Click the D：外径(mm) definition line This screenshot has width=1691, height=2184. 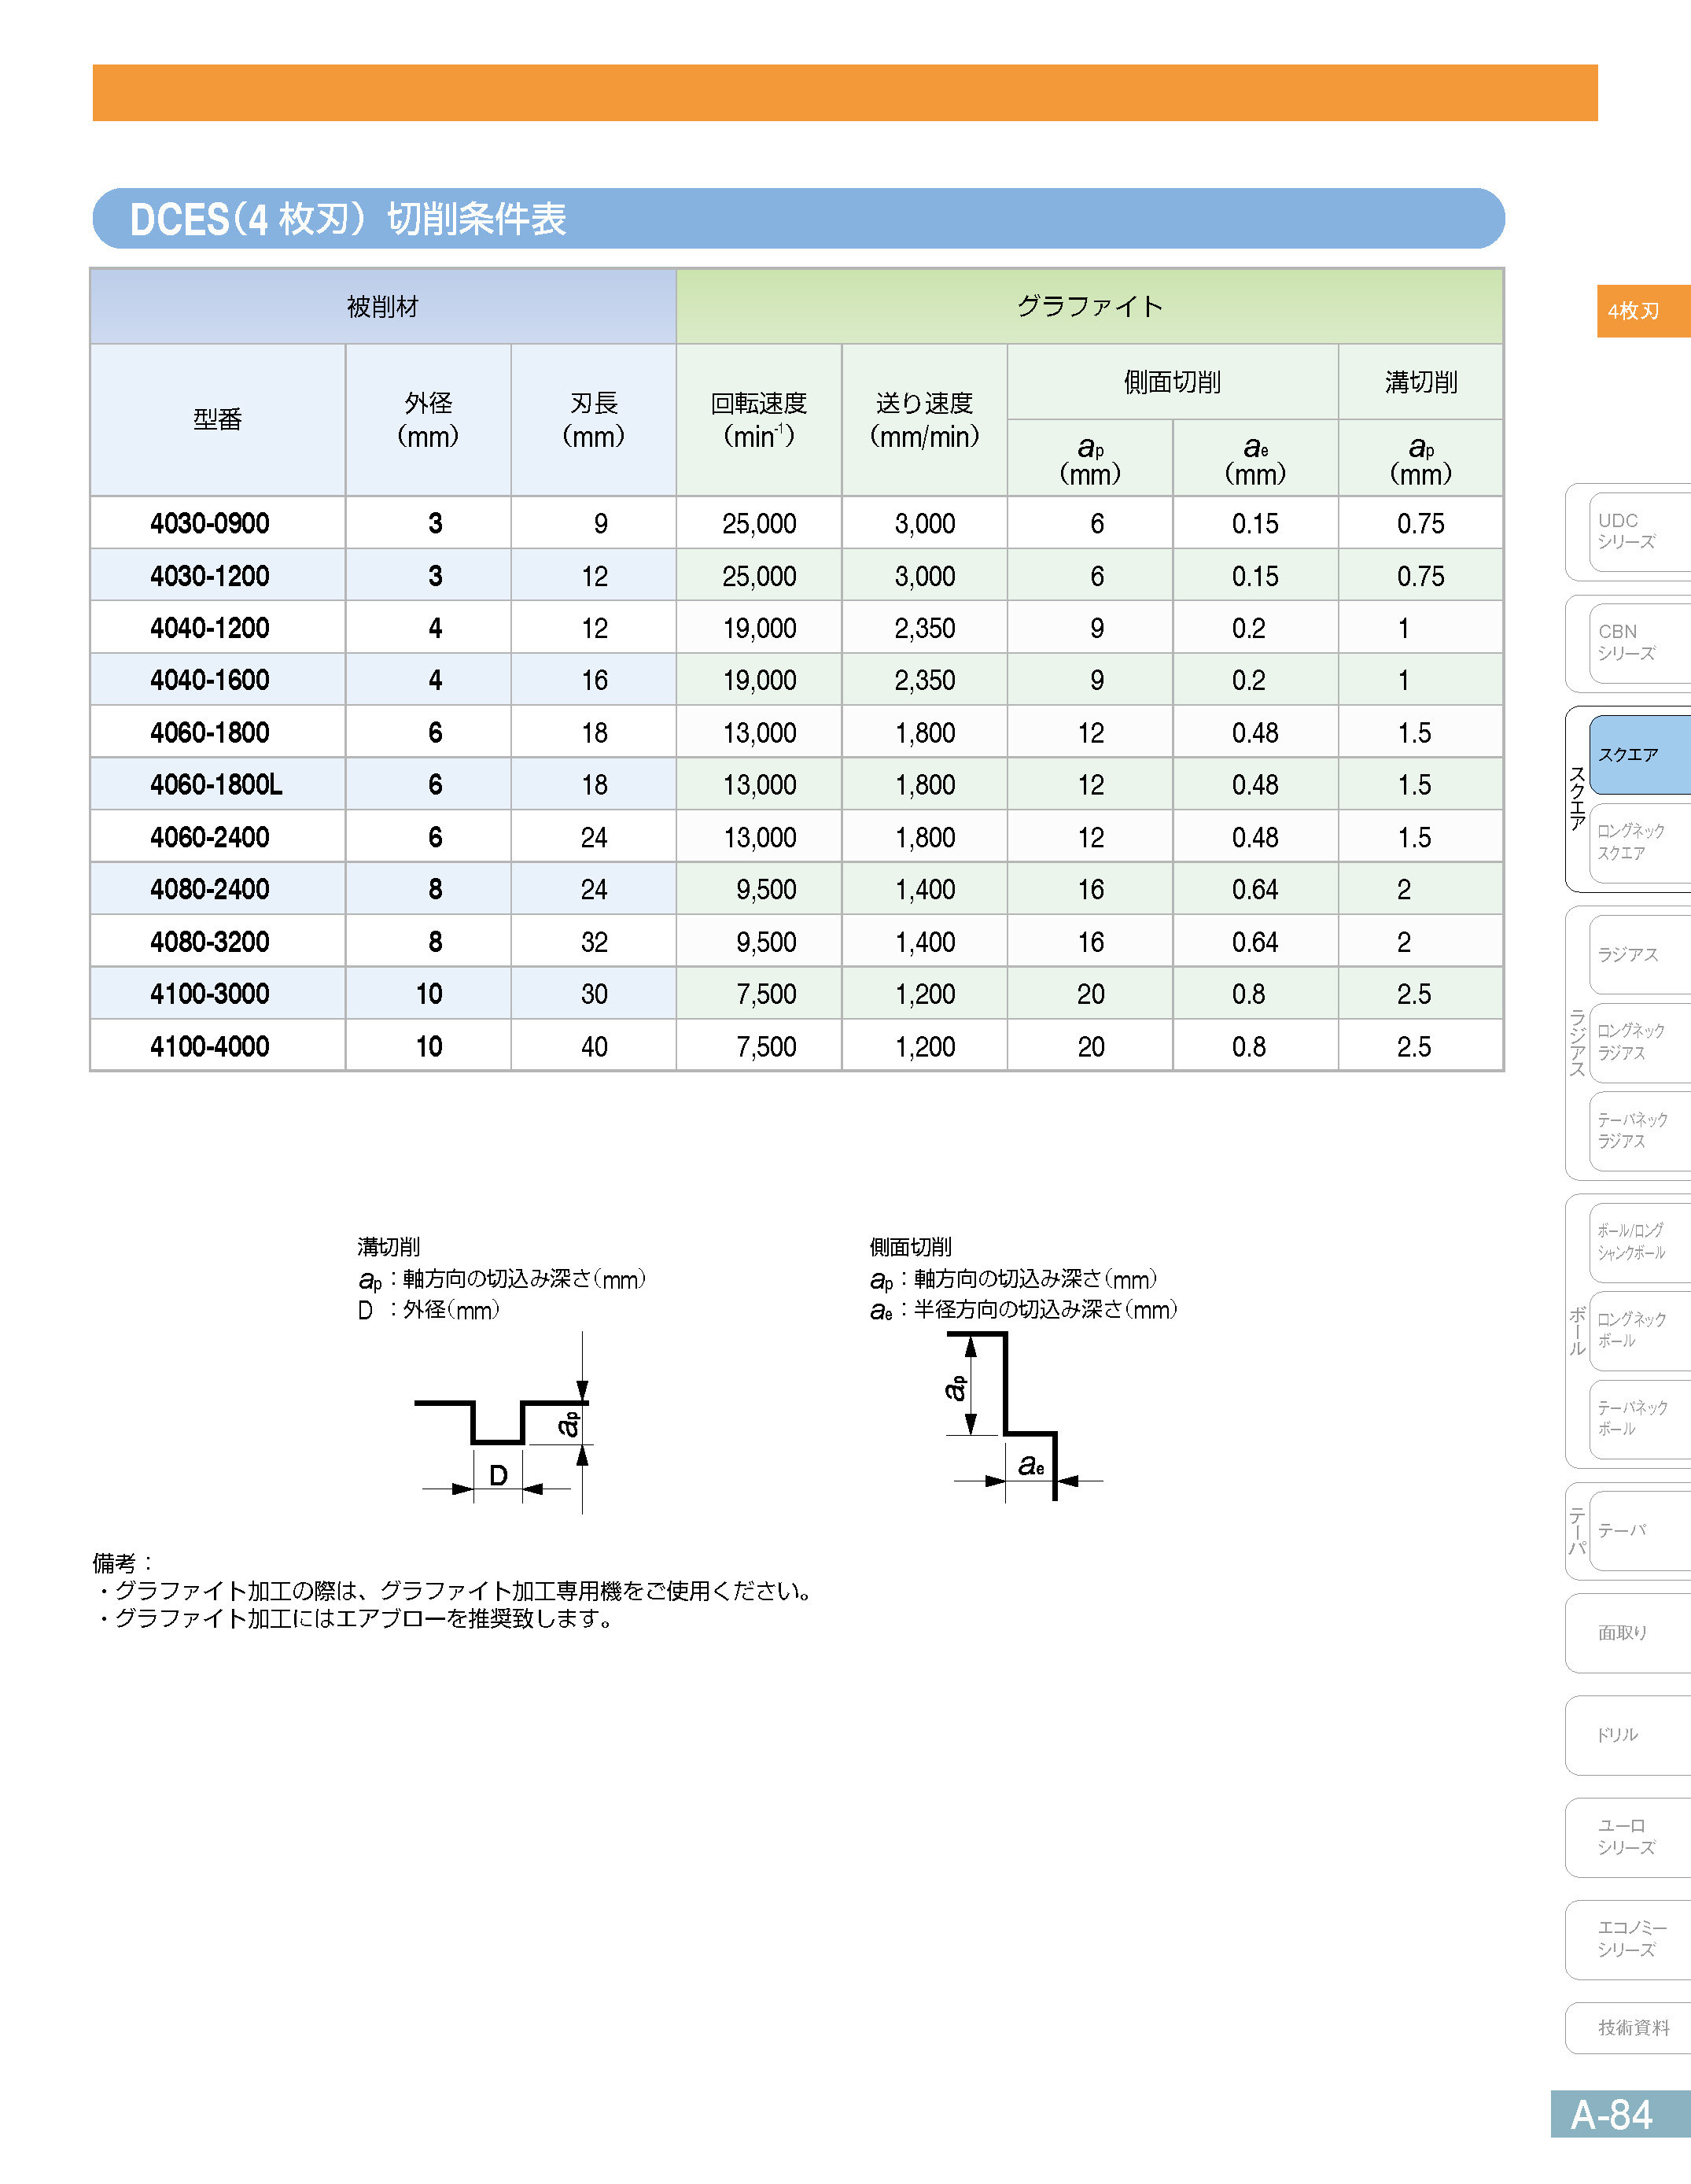(x=429, y=1310)
